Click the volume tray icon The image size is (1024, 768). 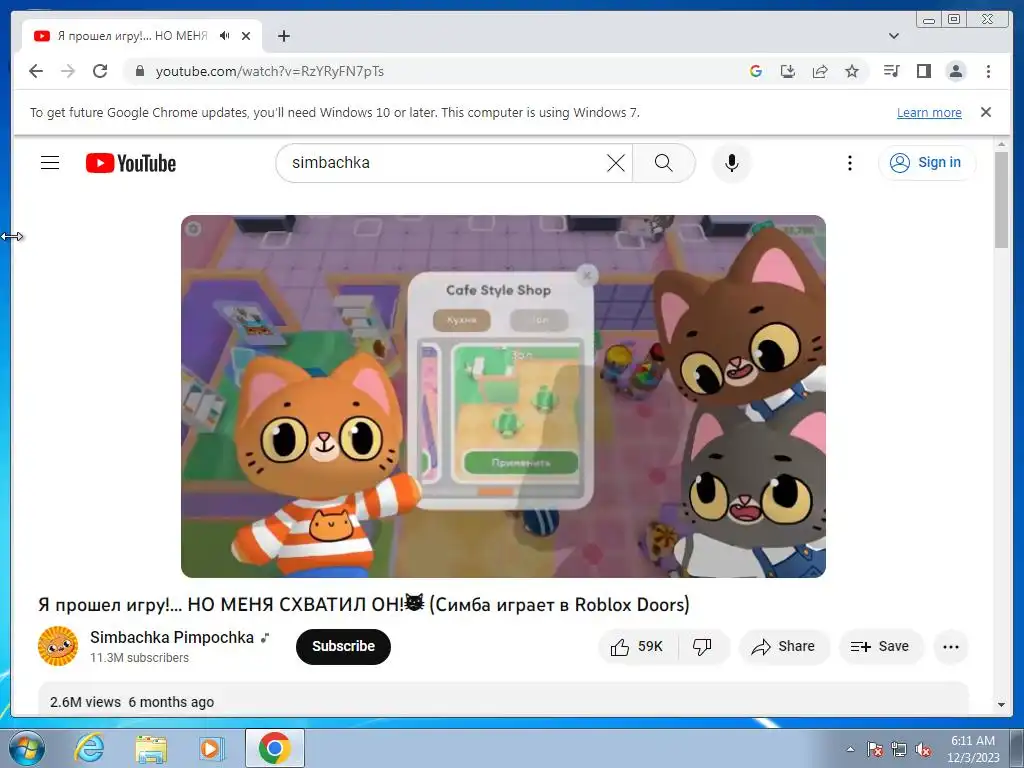click(923, 749)
